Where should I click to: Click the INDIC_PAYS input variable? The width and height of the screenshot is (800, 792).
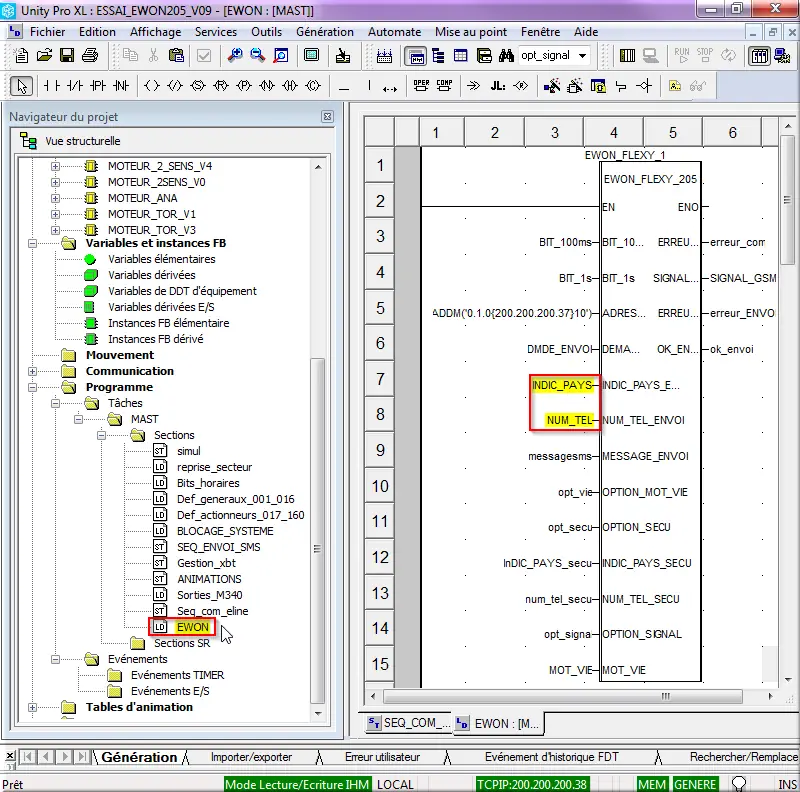pos(562,385)
